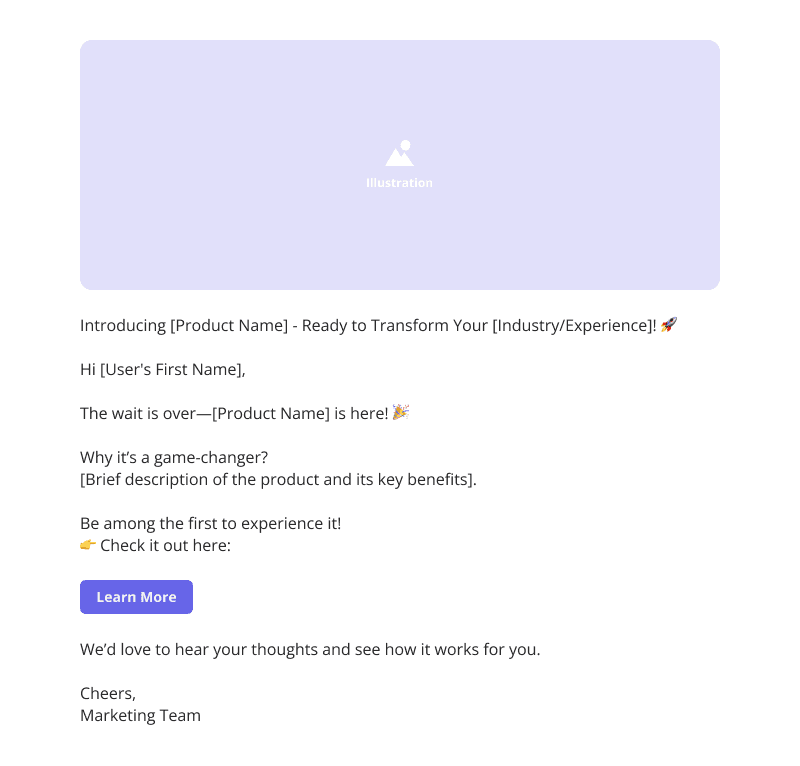Select the Illustration label in the banner
Image resolution: width=800 pixels, height=766 pixels.
coord(399,183)
